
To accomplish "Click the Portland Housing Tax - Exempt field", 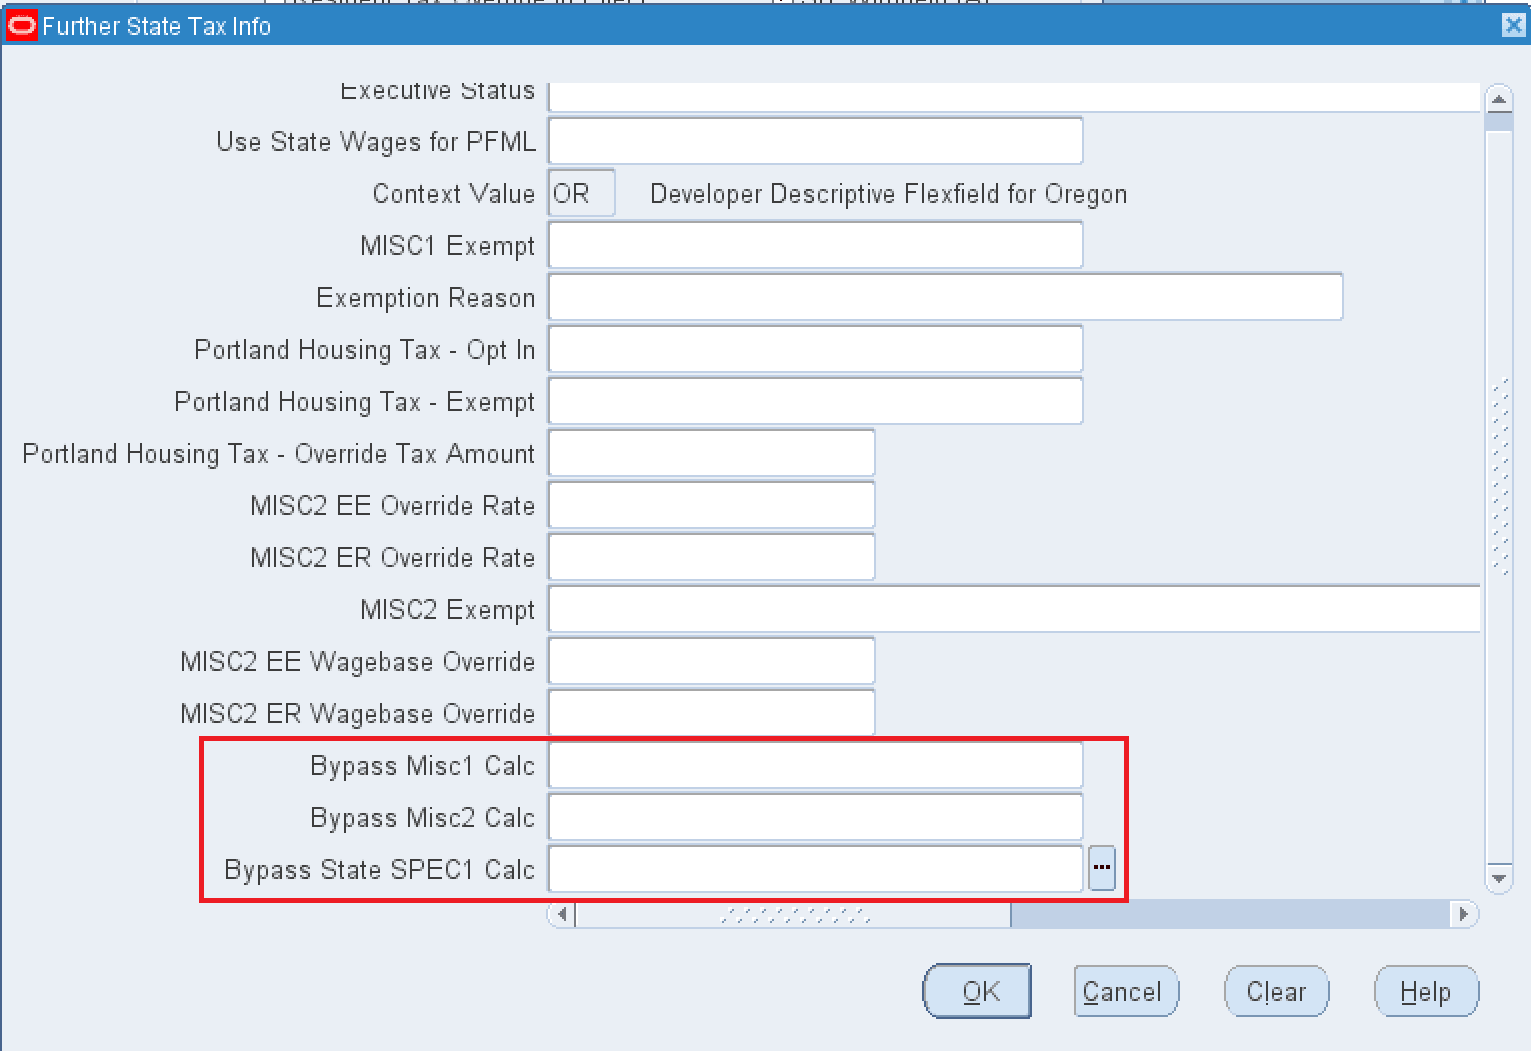I will click(x=814, y=400).
